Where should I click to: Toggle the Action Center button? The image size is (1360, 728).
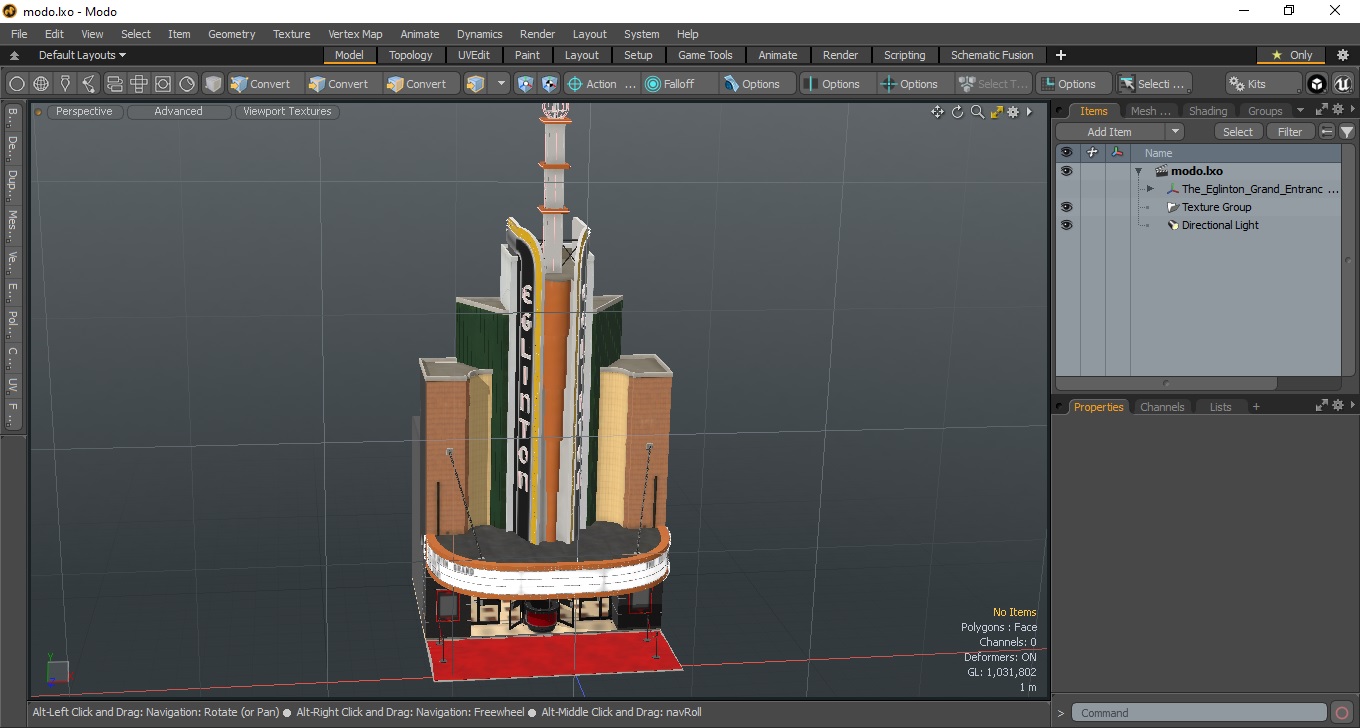tap(601, 84)
